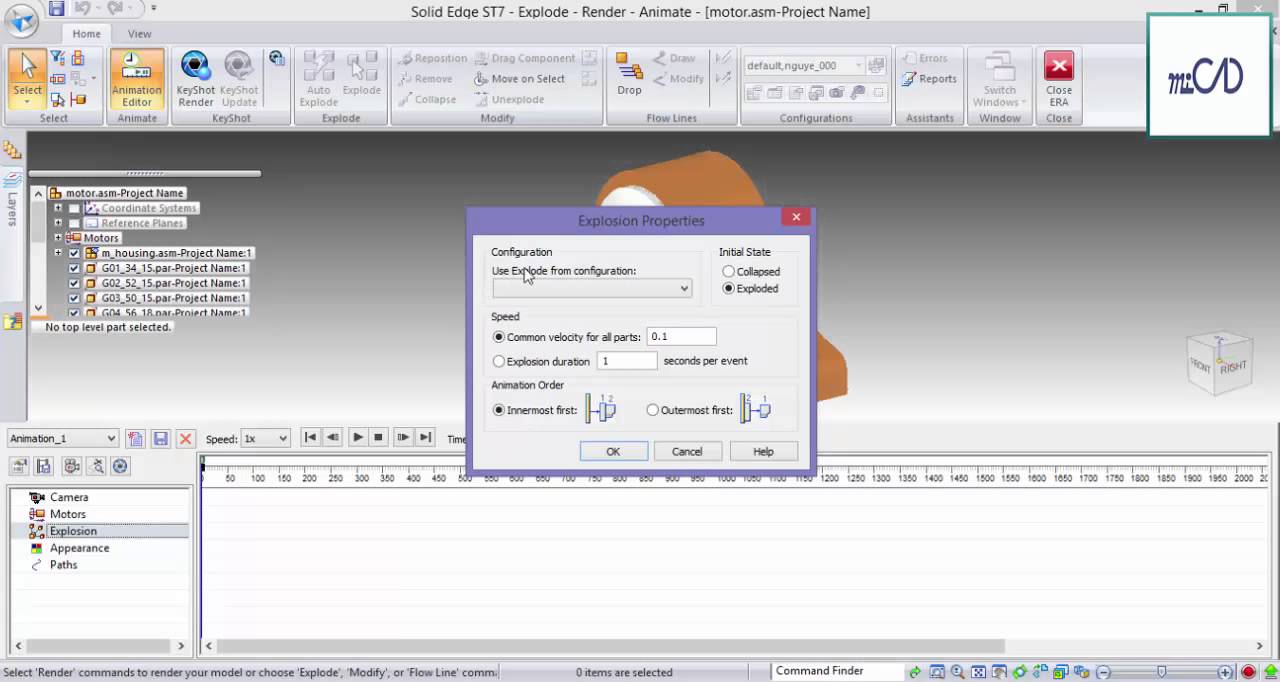
Task: Click the animation properties icon
Action: (x=19, y=466)
